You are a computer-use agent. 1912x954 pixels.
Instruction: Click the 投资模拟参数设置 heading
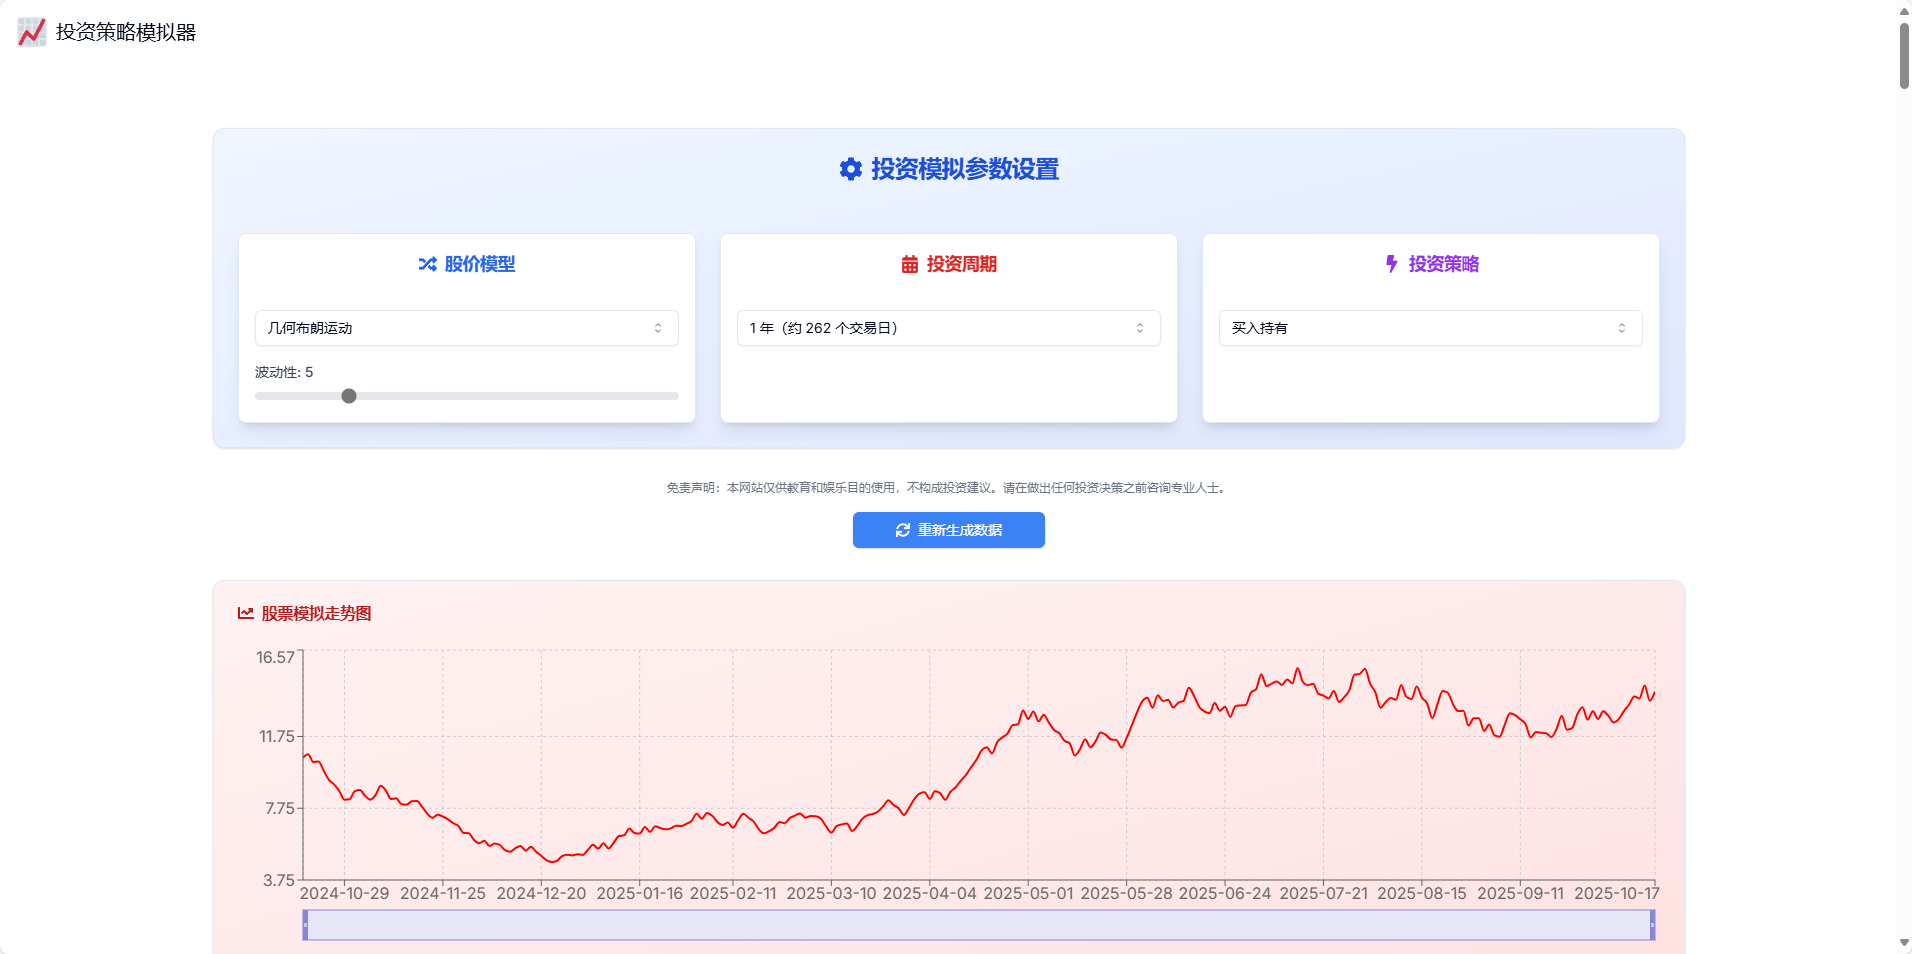pyautogui.click(x=965, y=169)
